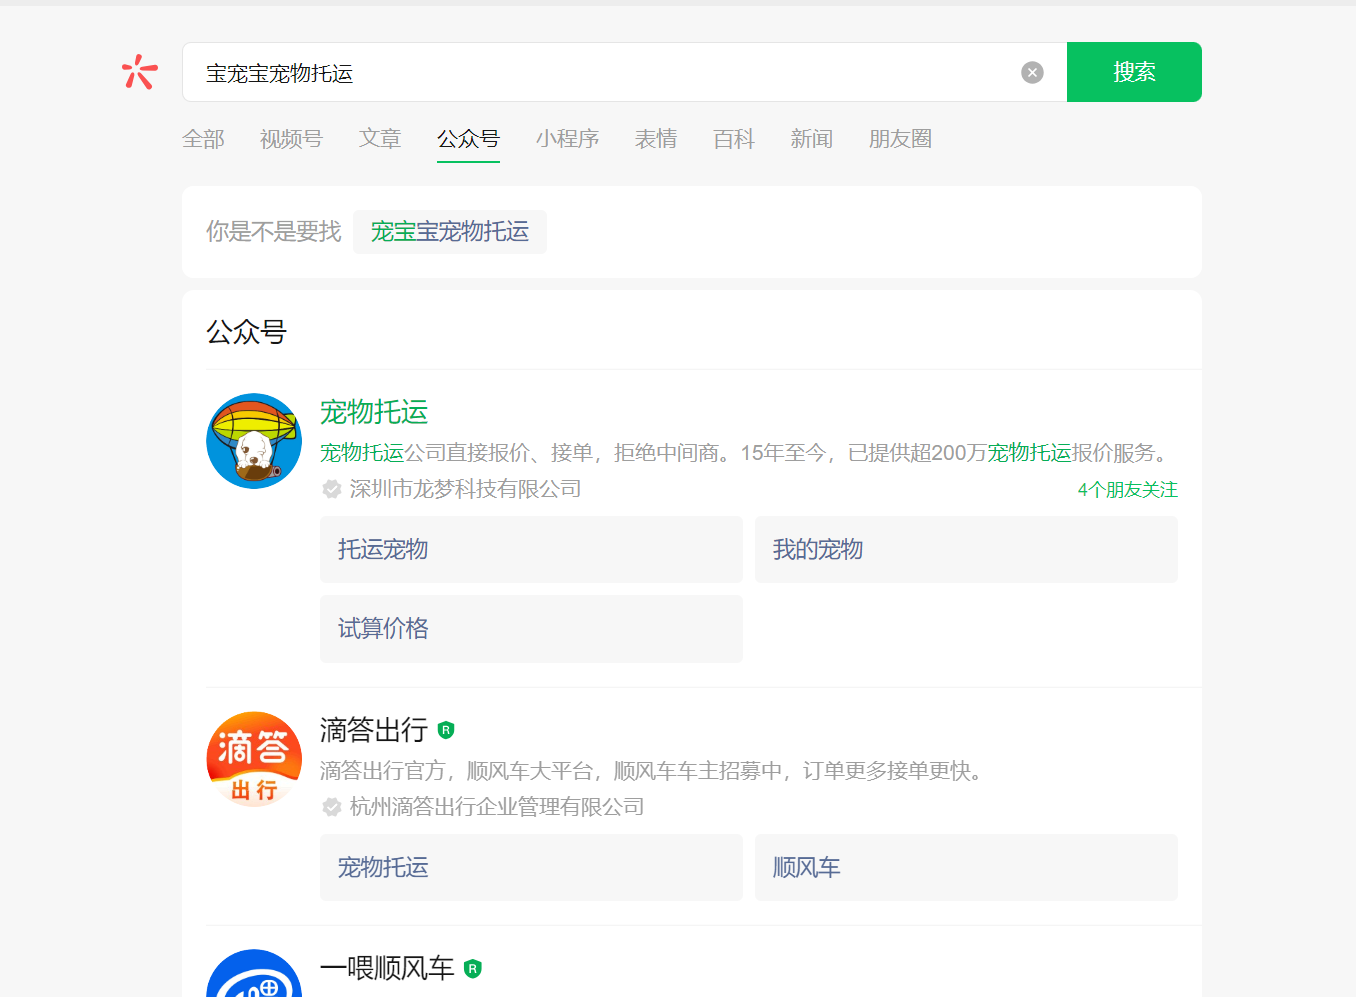Screen dimensions: 1356x997
Task: Click the 杭州滴答出行企业管理有限公司 company name
Action: (x=497, y=807)
